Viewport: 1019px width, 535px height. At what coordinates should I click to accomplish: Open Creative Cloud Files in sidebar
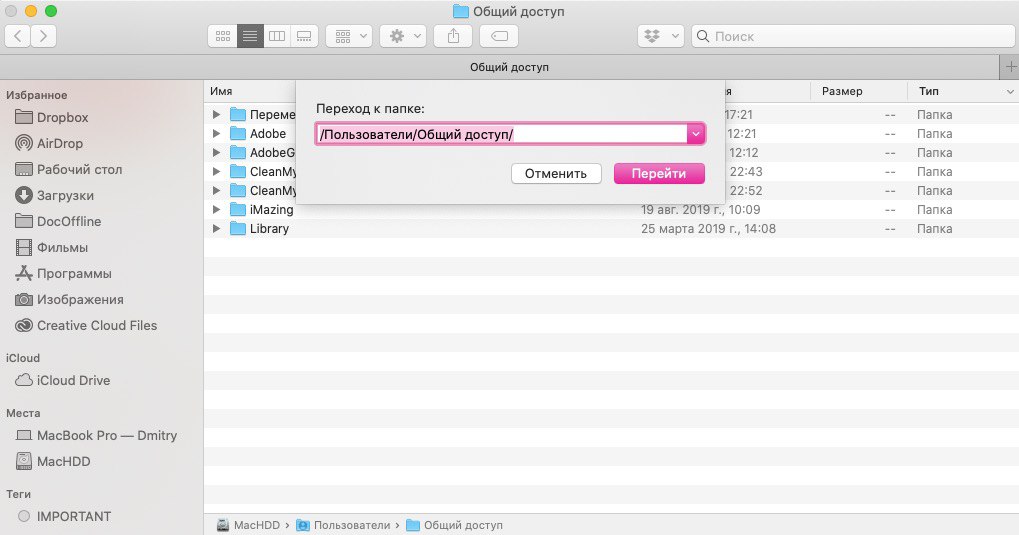(96, 325)
